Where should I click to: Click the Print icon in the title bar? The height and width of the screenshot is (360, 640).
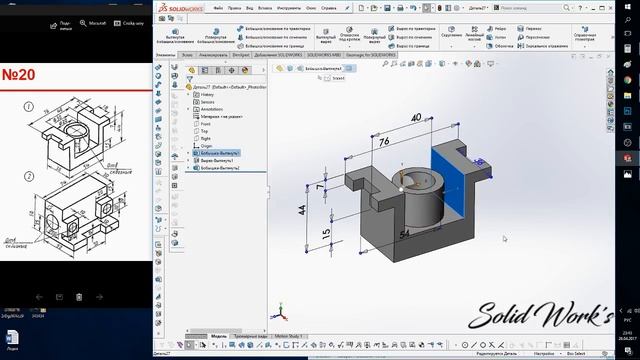[x=400, y=8]
